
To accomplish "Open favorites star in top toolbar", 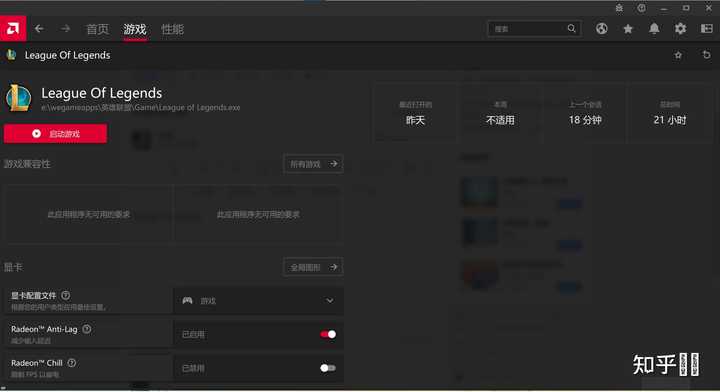I will [x=628, y=29].
